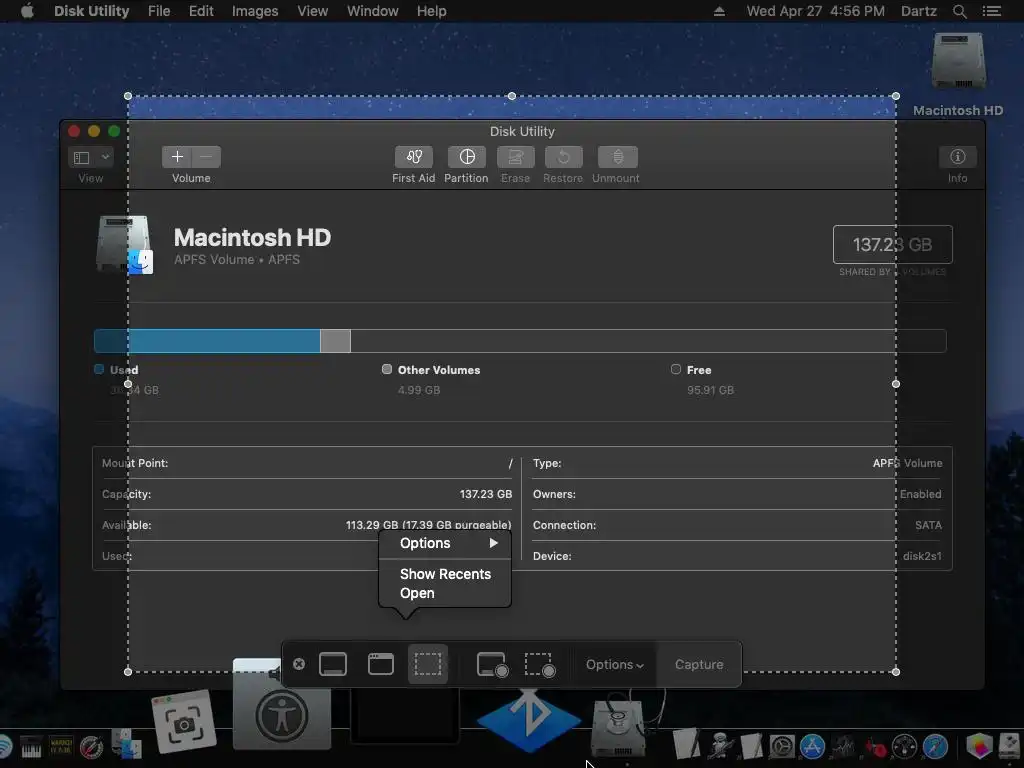
Task: Open Notification Center list icon
Action: click(991, 11)
